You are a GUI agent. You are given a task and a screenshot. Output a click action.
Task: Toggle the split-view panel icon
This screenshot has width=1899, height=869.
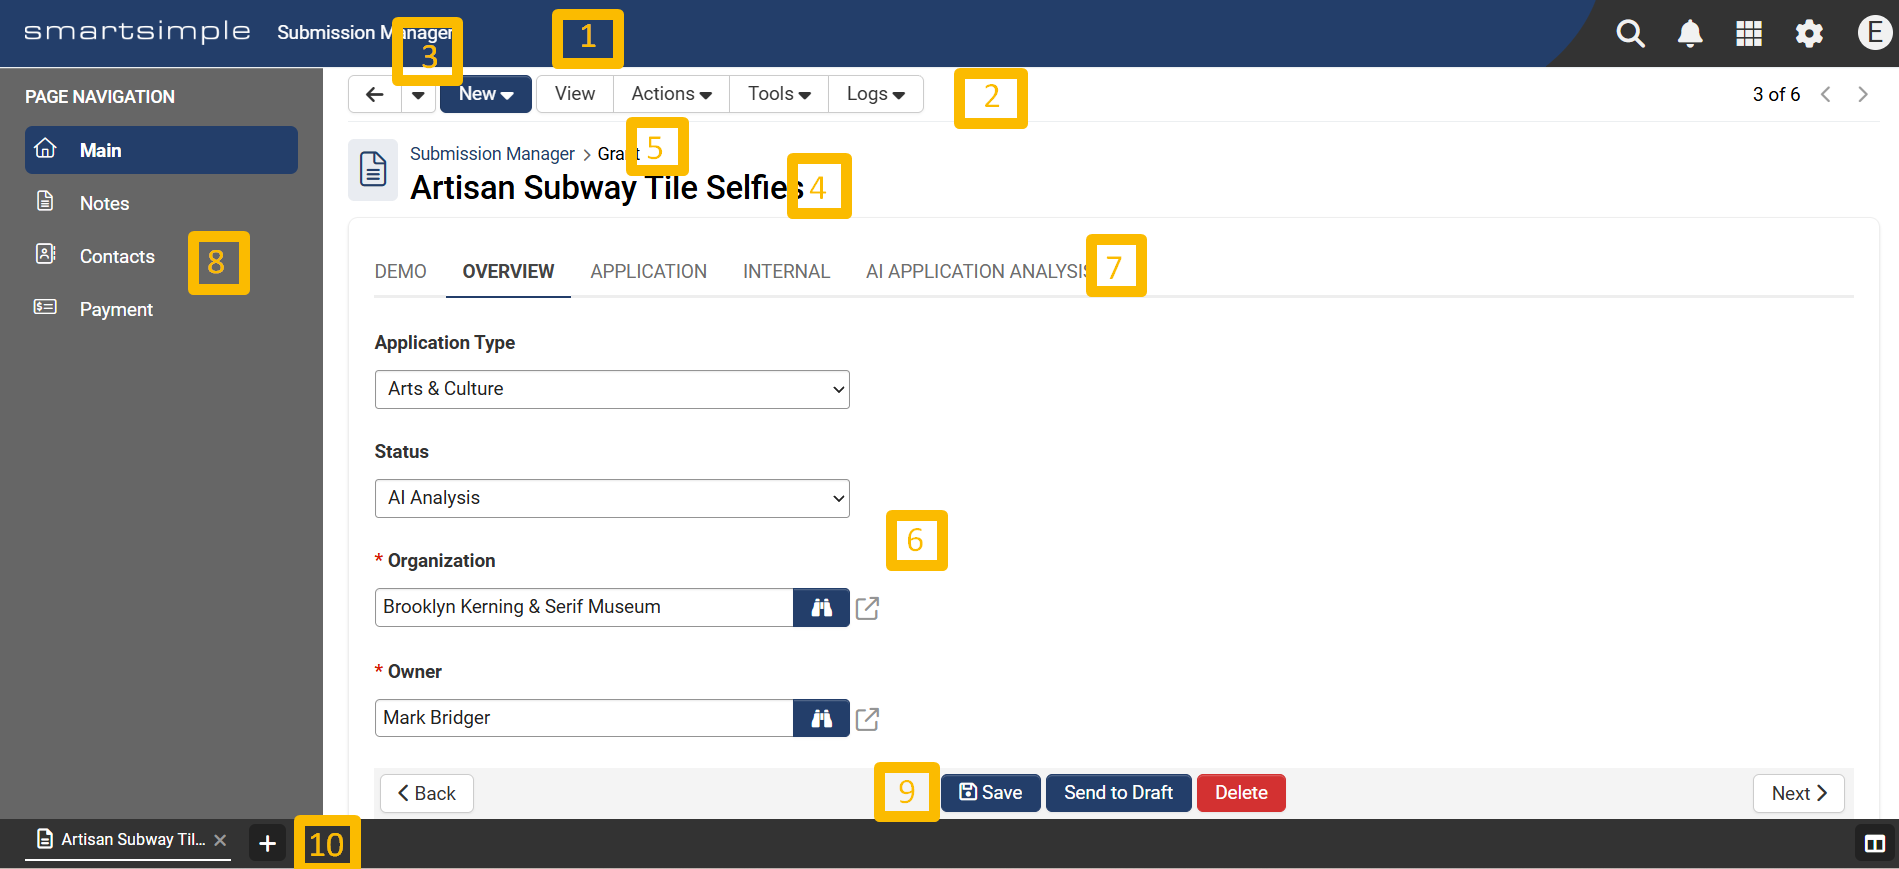coord(1874,844)
